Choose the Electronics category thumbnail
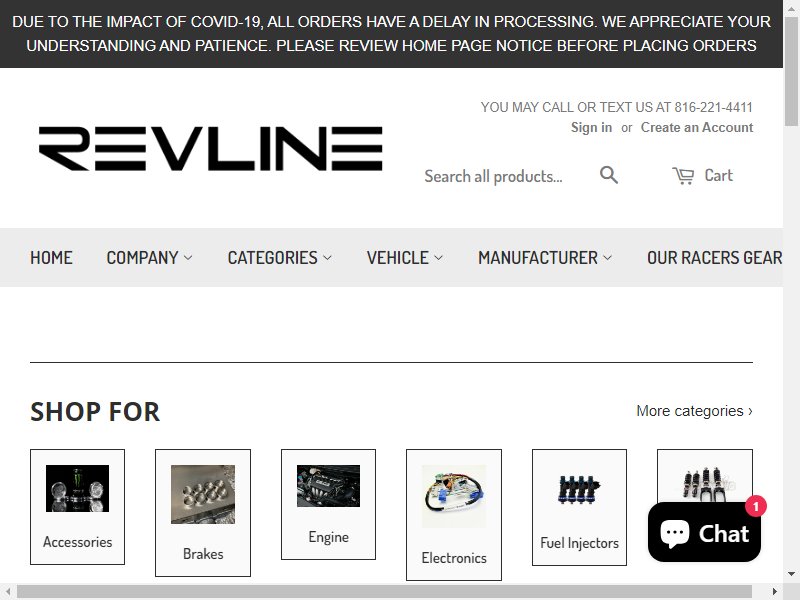 (454, 496)
